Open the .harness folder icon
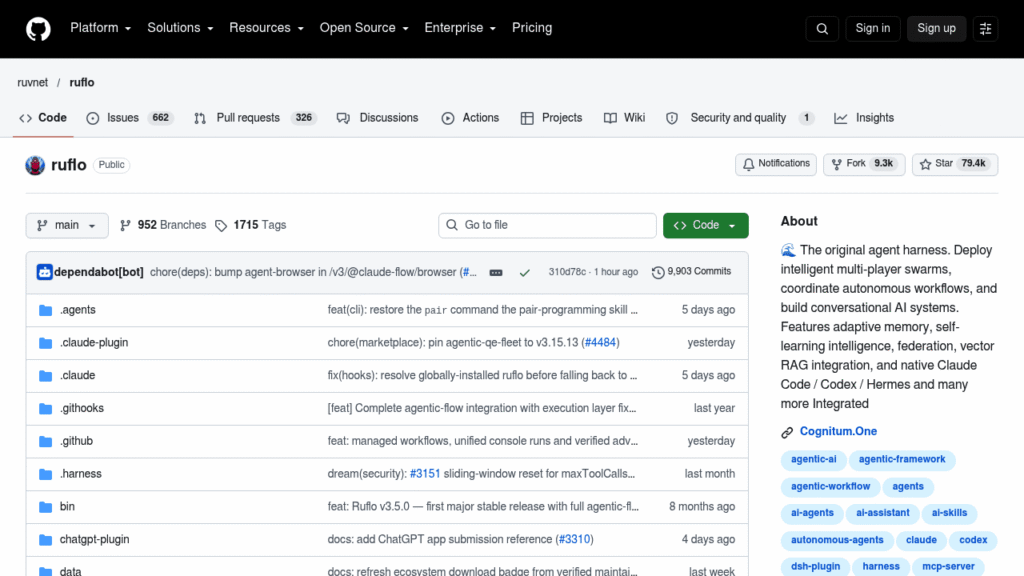Screen dimensions: 1024x576 45,474
